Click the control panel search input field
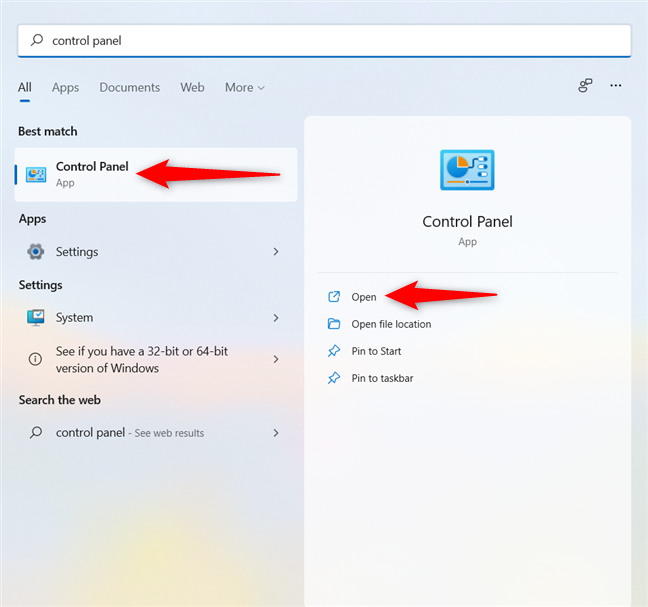 click(x=324, y=40)
